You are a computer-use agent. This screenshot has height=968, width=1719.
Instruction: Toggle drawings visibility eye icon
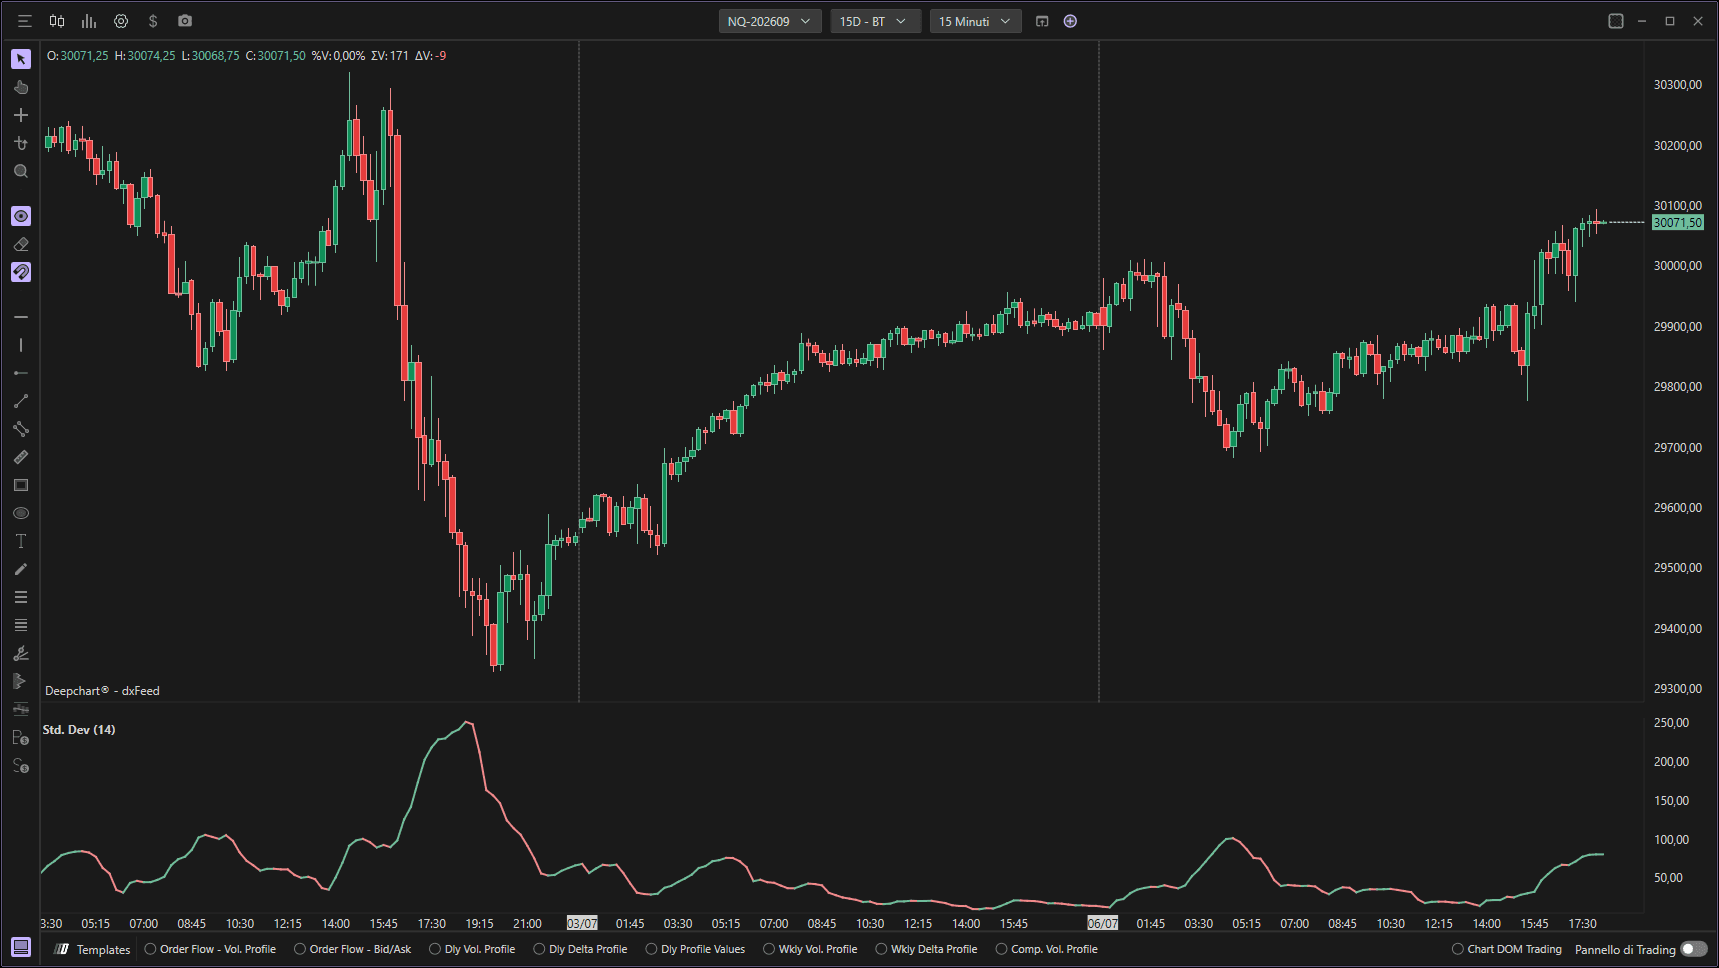[x=21, y=216]
